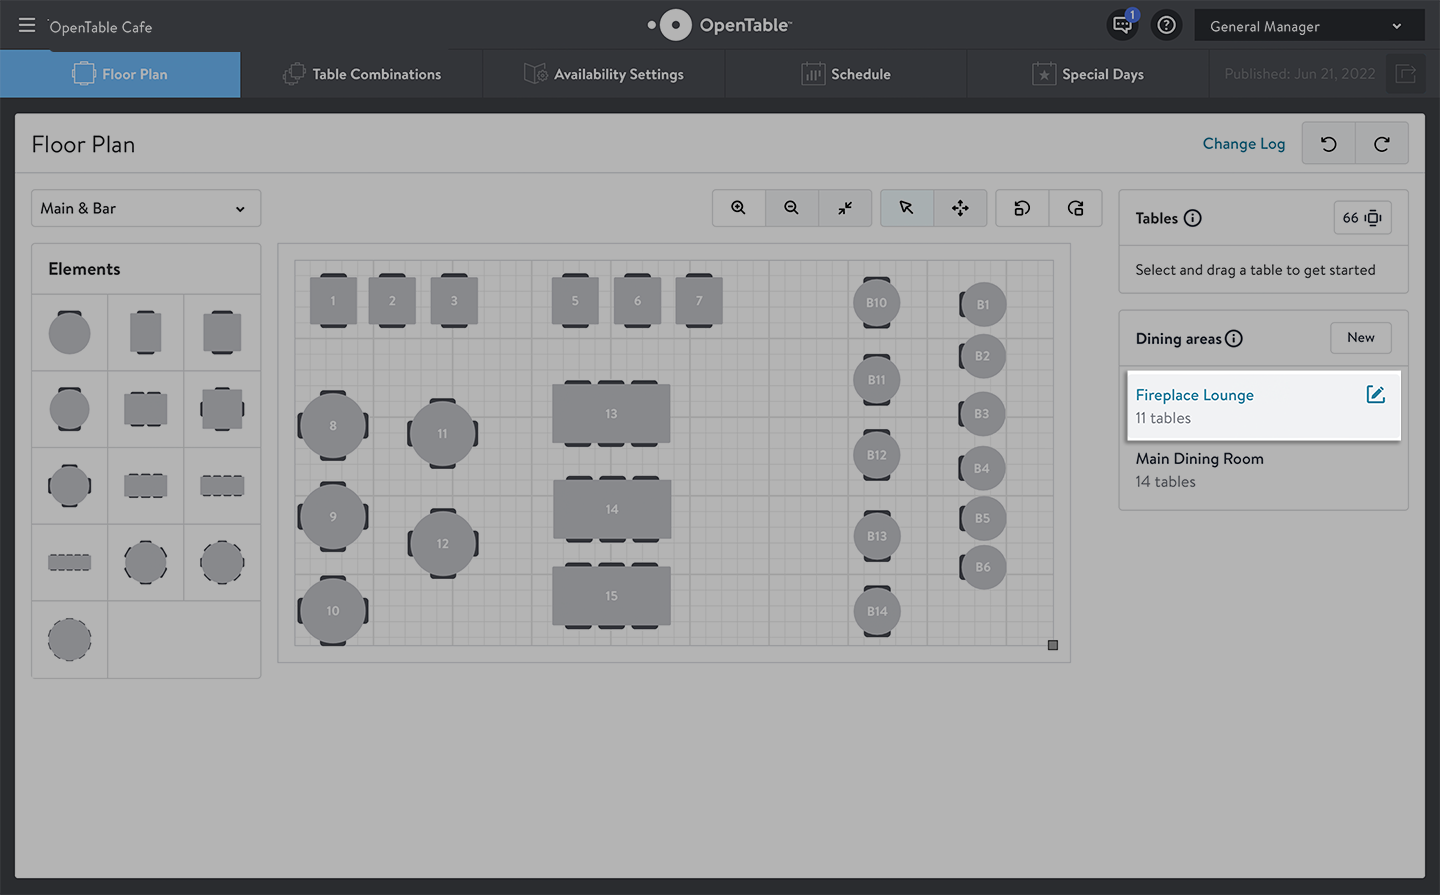Screen dimensions: 1440x895
Task: Select round table 11 on the floor plan
Action: [x=442, y=433]
